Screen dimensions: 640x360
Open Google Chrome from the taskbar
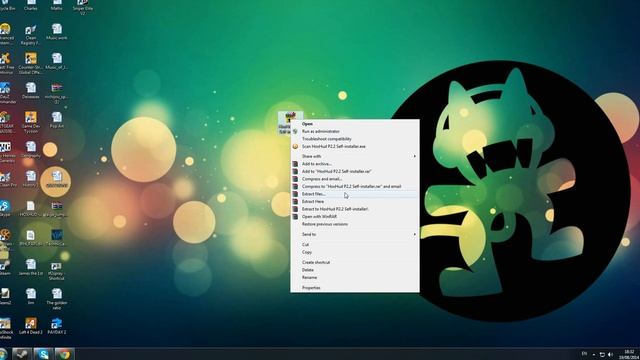[64, 354]
